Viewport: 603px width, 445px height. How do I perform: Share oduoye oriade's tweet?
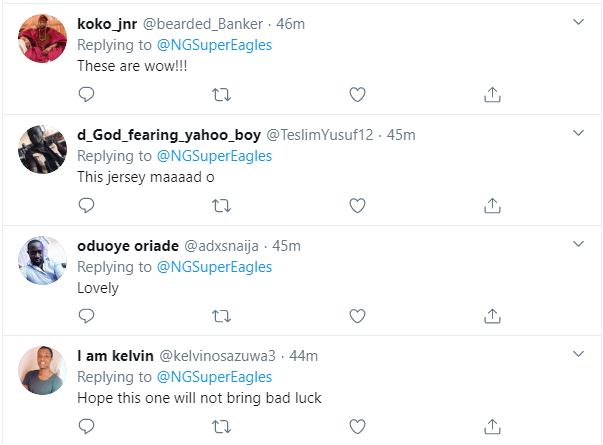click(492, 316)
